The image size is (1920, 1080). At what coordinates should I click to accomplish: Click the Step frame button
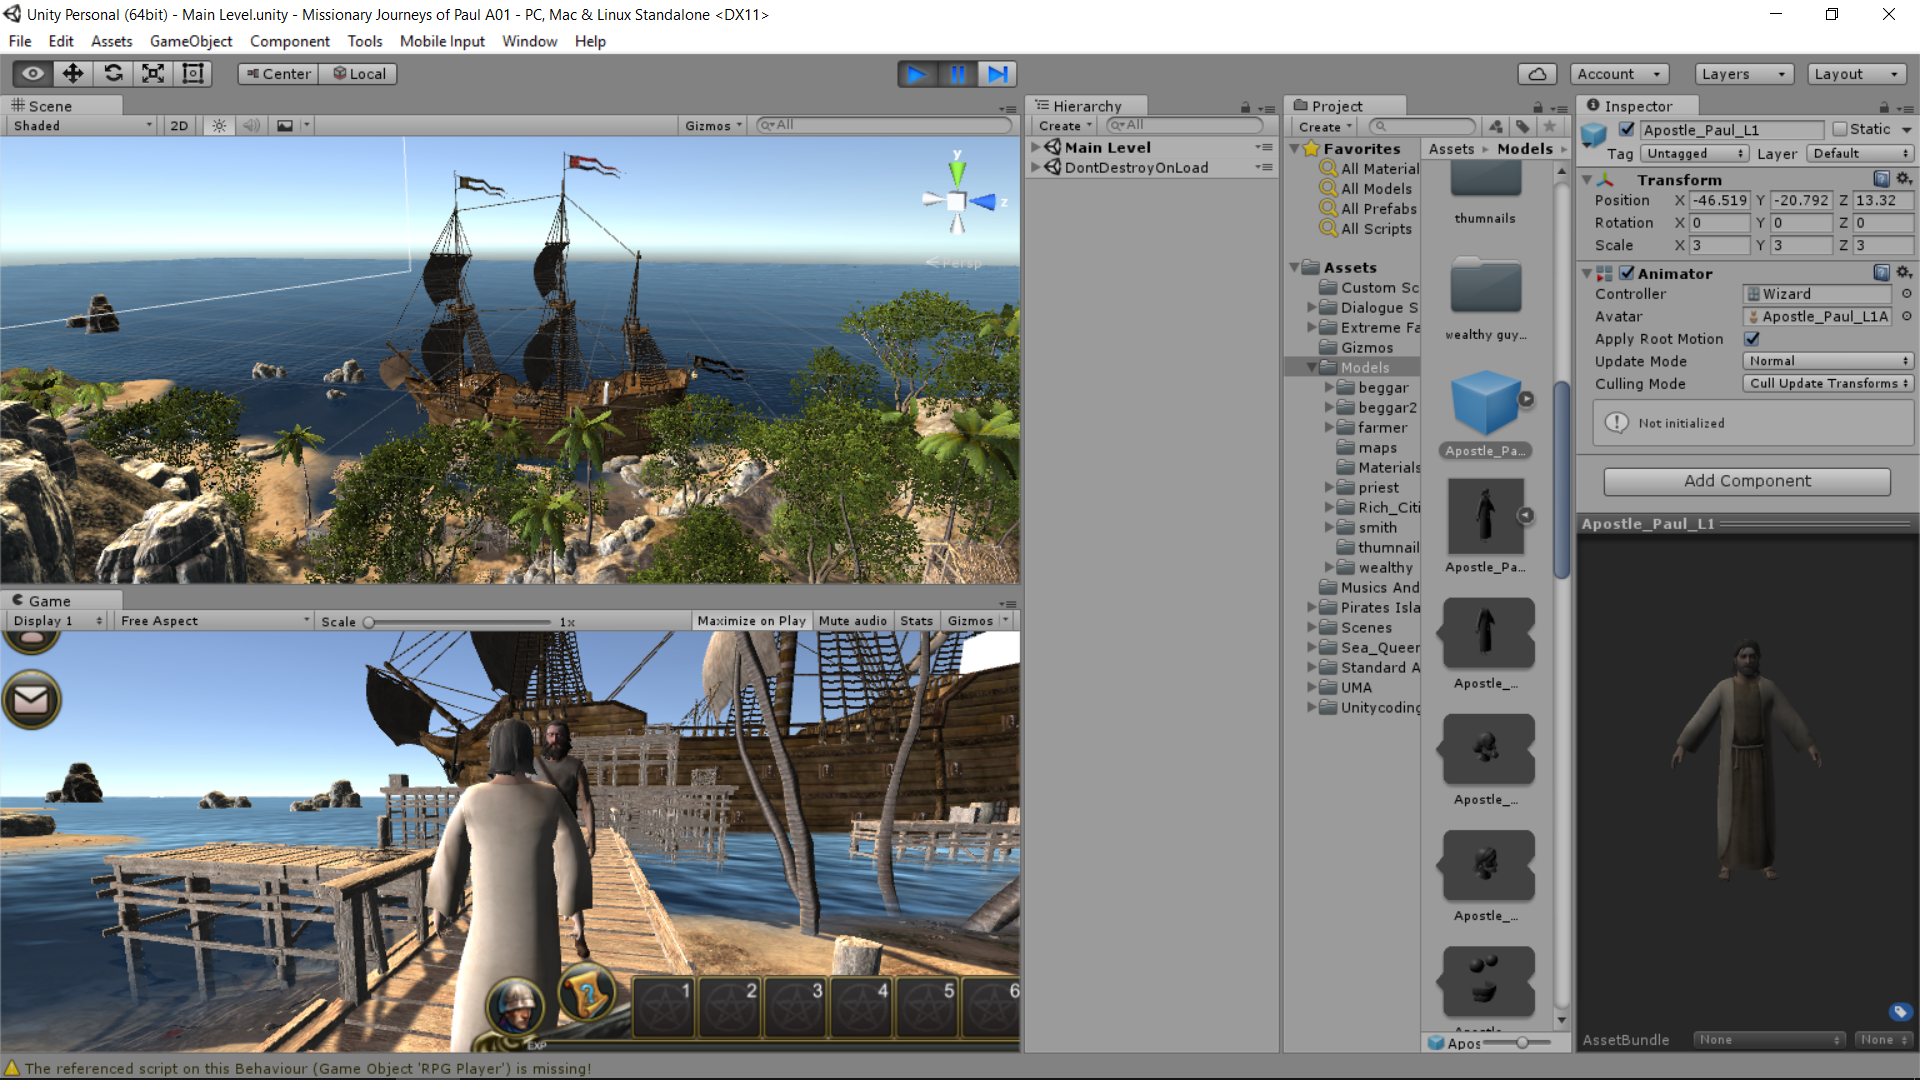(x=997, y=74)
